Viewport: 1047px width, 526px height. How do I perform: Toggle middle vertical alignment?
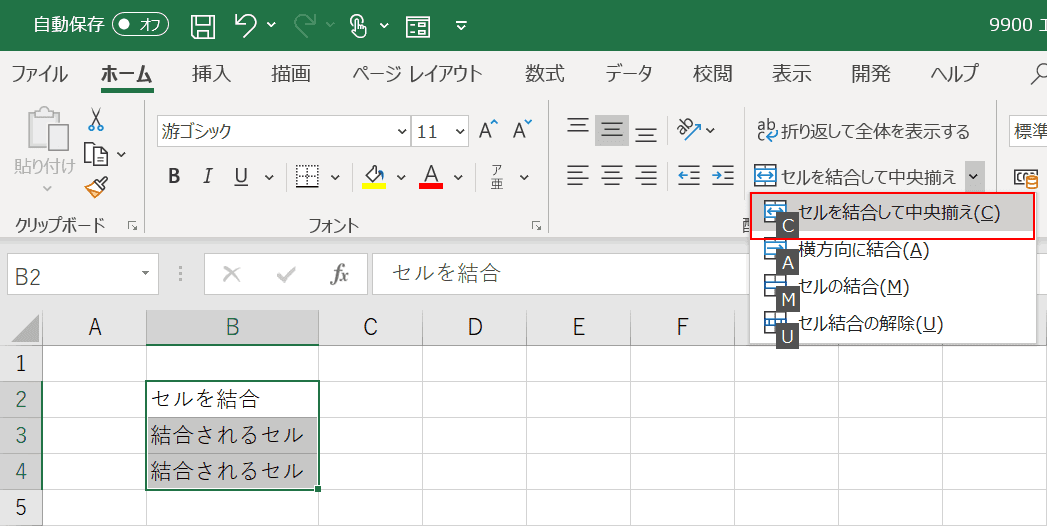tap(612, 130)
